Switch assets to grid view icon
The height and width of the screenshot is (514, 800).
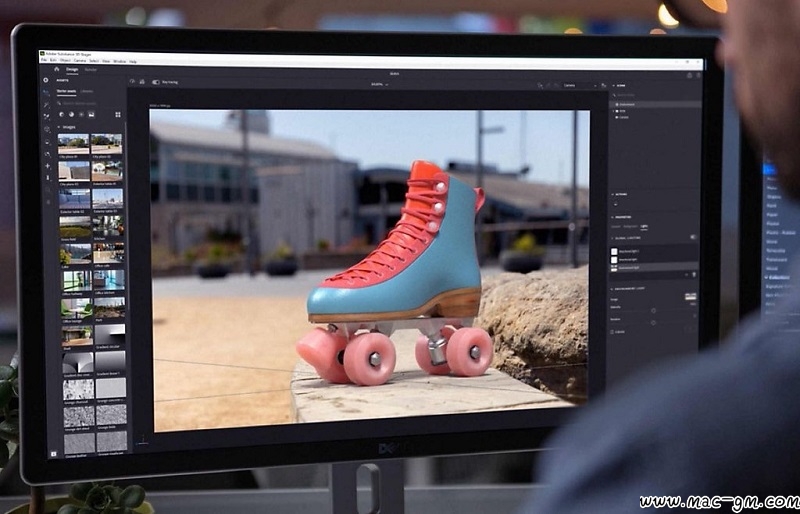118,114
